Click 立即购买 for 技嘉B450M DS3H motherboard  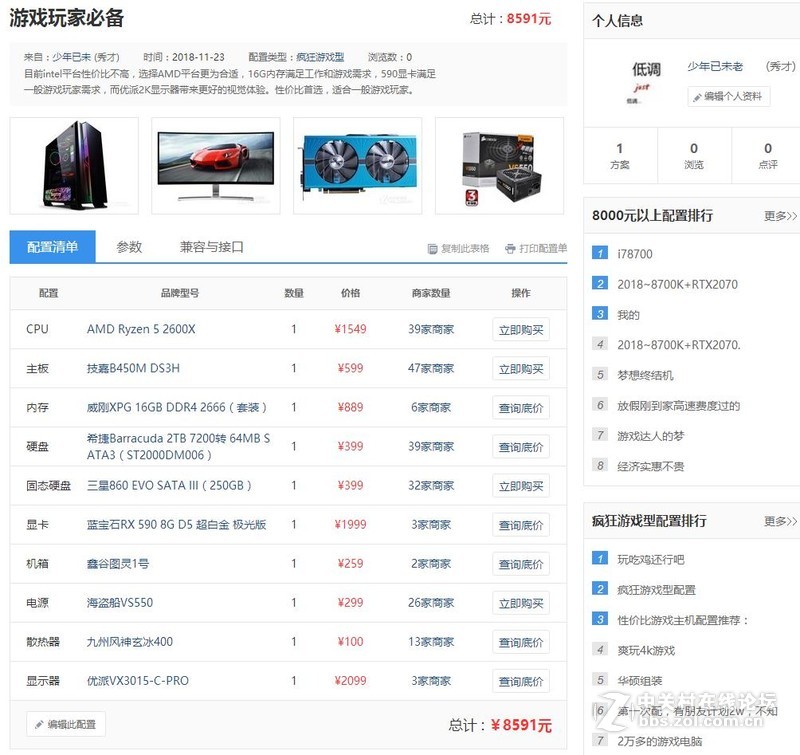521,368
